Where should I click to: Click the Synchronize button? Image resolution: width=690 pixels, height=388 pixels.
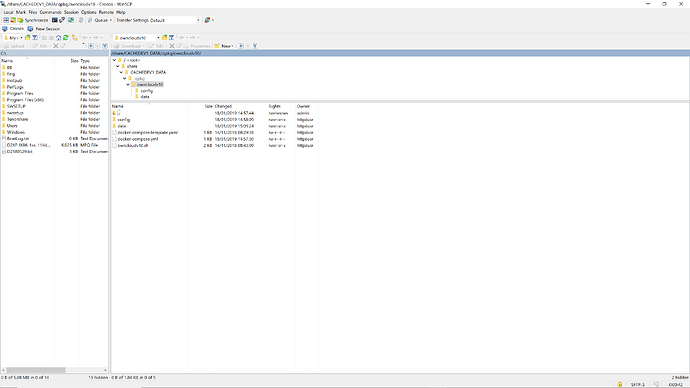tap(33, 20)
